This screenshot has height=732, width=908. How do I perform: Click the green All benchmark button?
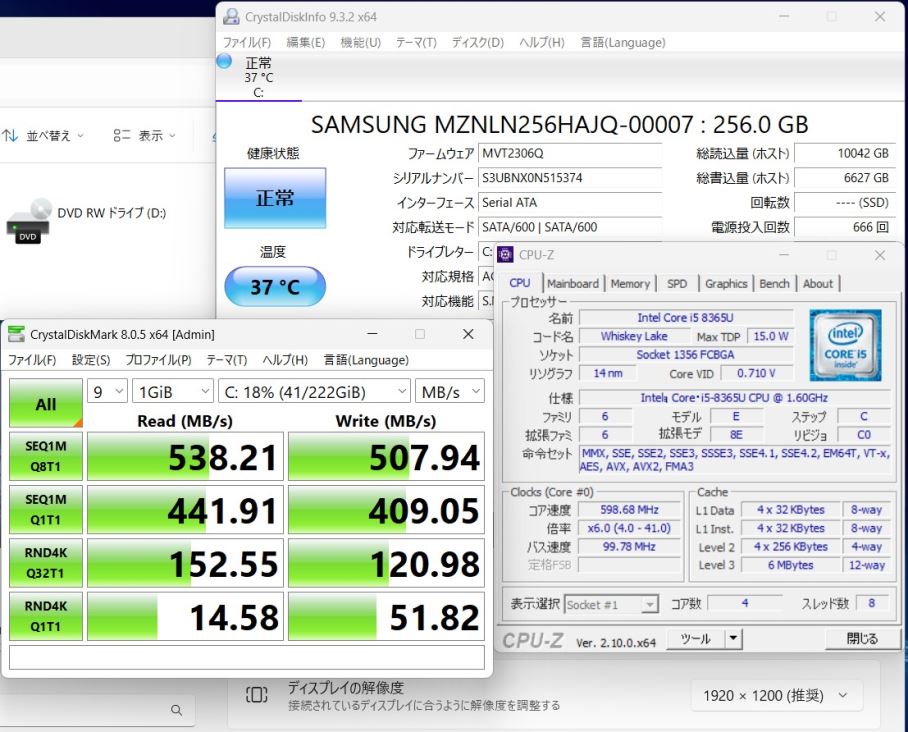point(46,403)
